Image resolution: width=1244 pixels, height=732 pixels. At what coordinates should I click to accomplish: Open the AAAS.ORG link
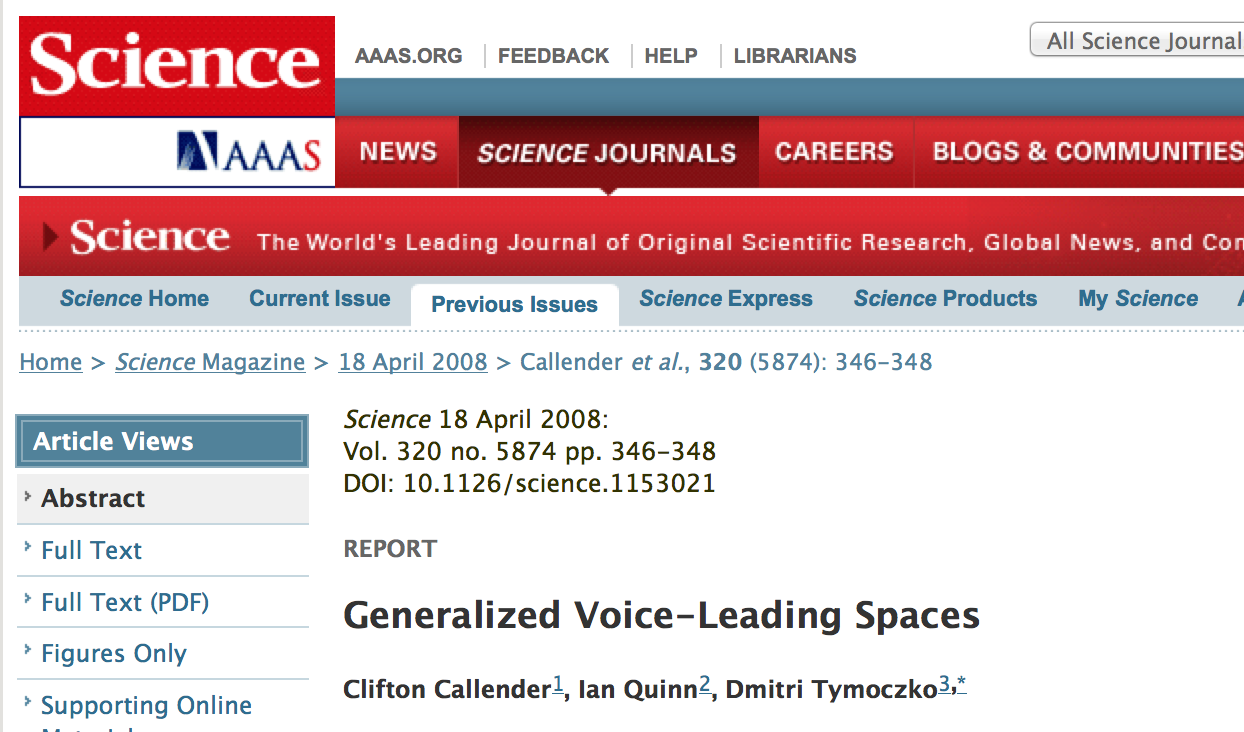tap(408, 56)
